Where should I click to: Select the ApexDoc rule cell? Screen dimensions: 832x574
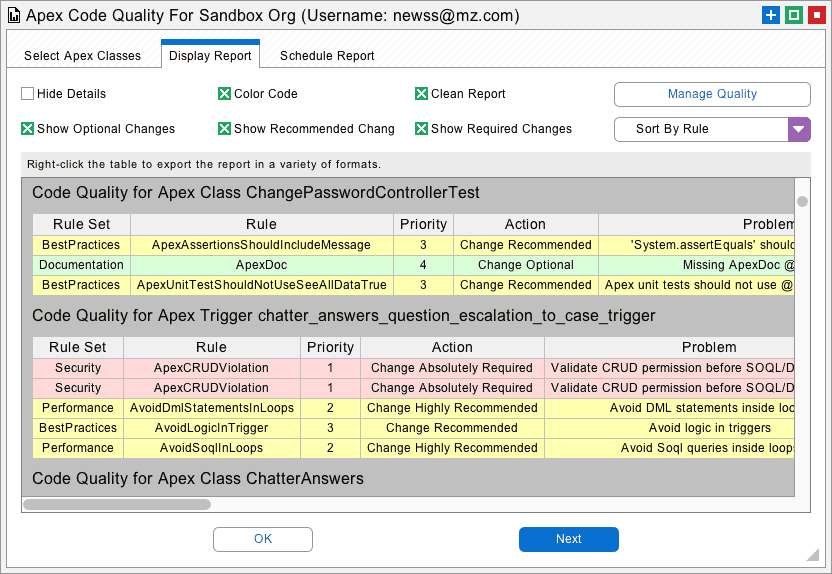click(262, 265)
